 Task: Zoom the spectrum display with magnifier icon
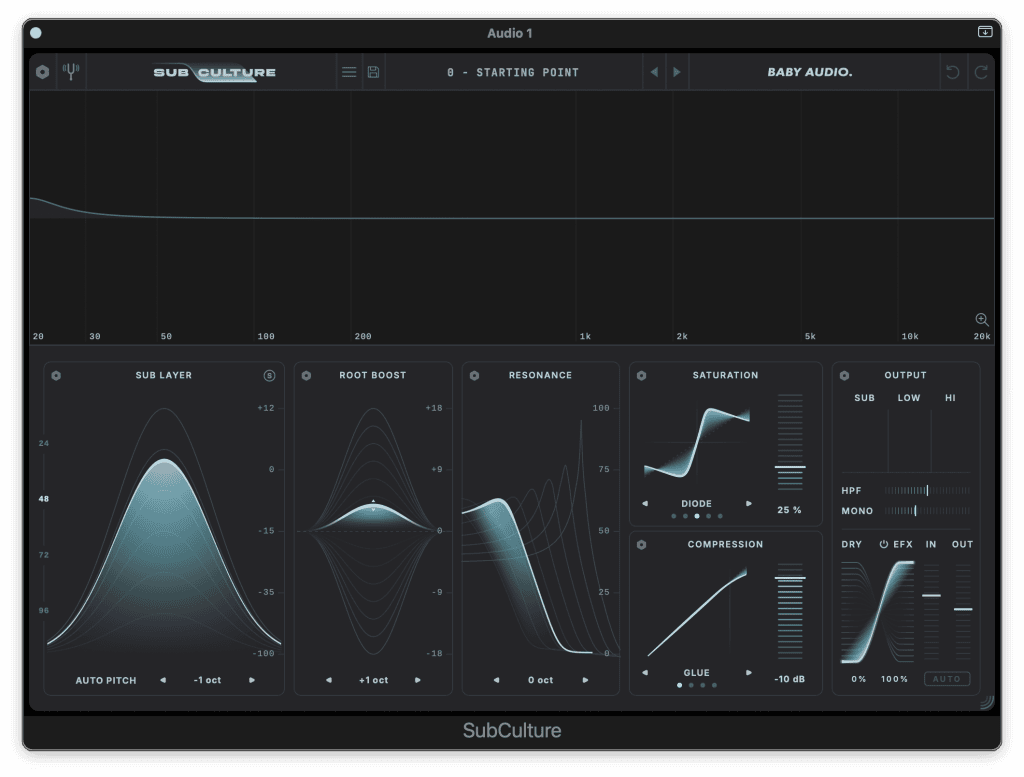click(x=982, y=319)
